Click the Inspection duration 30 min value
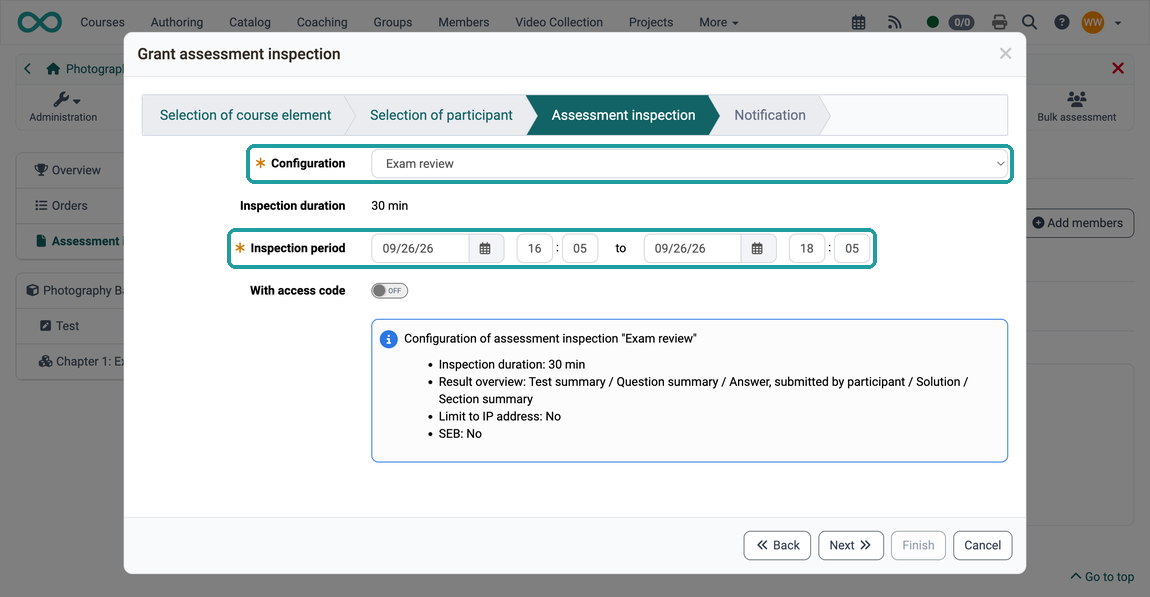Viewport: 1150px width, 597px height. tap(389, 206)
